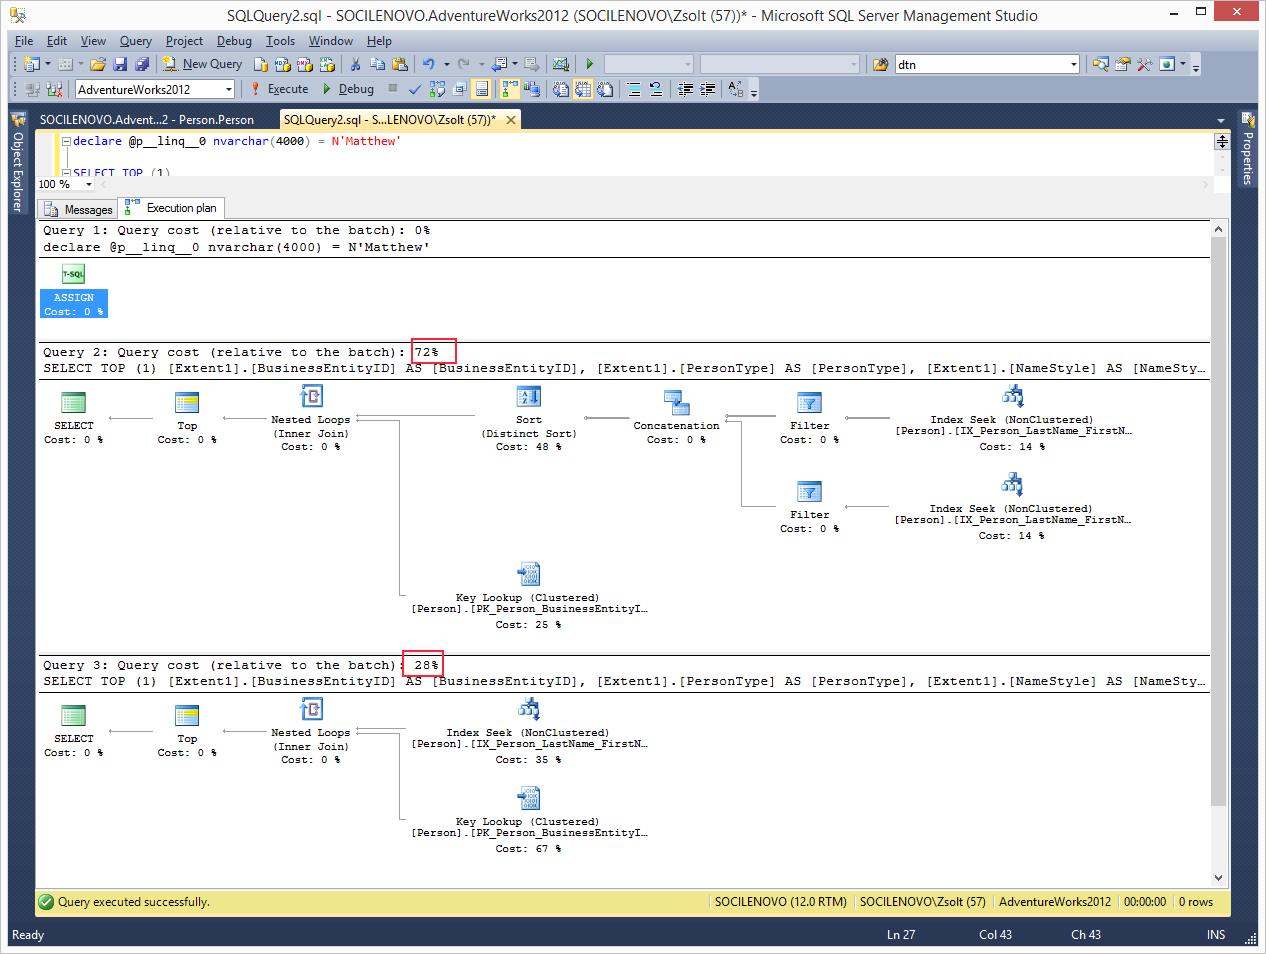This screenshot has height=954, width=1266.
Task: Toggle Results to Text mode
Action: click(x=560, y=89)
